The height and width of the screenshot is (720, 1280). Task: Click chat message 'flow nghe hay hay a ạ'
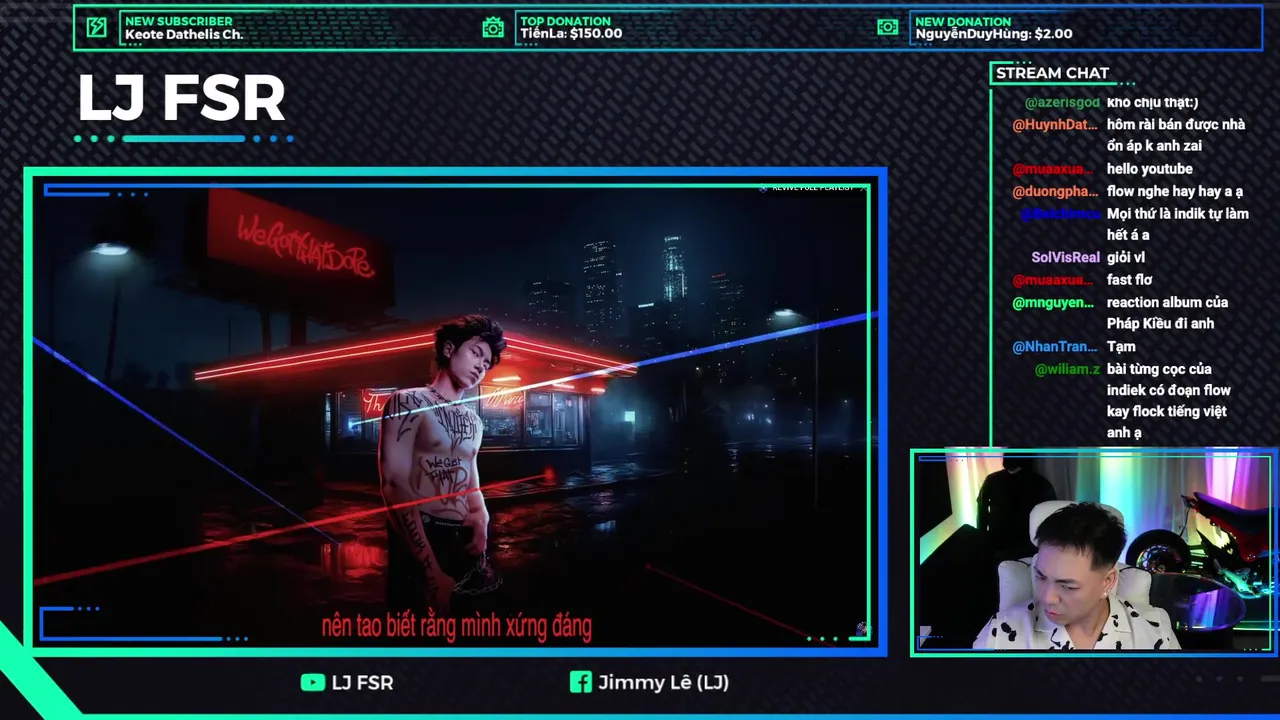tap(1175, 191)
